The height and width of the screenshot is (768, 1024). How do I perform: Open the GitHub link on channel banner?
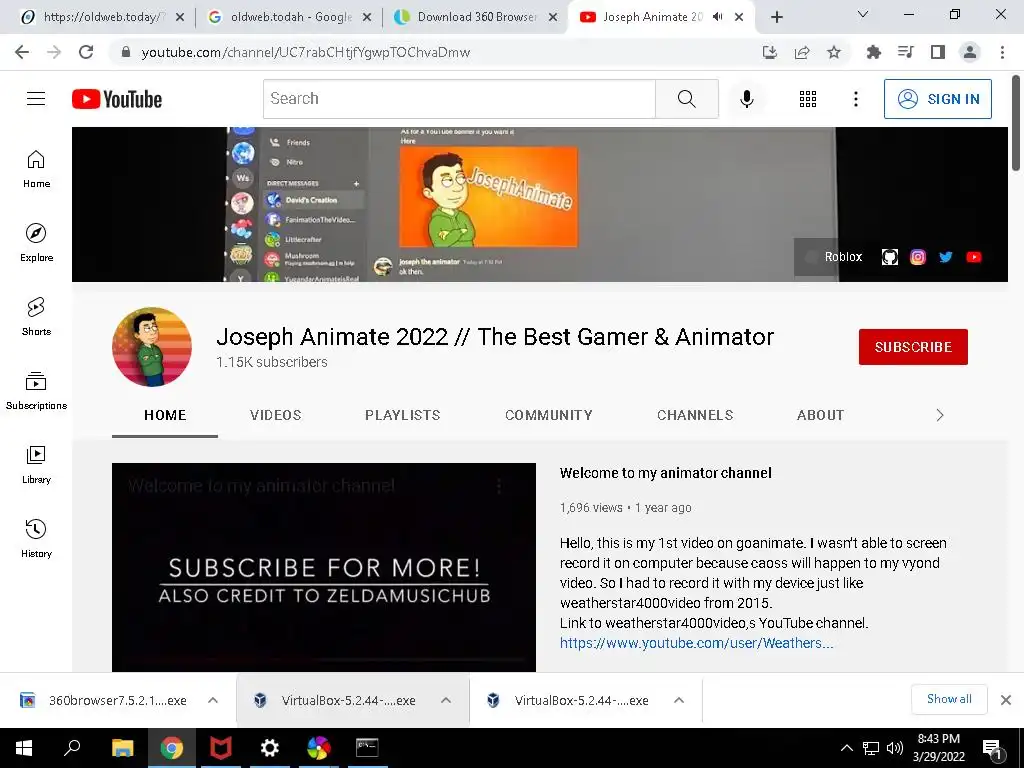point(889,257)
